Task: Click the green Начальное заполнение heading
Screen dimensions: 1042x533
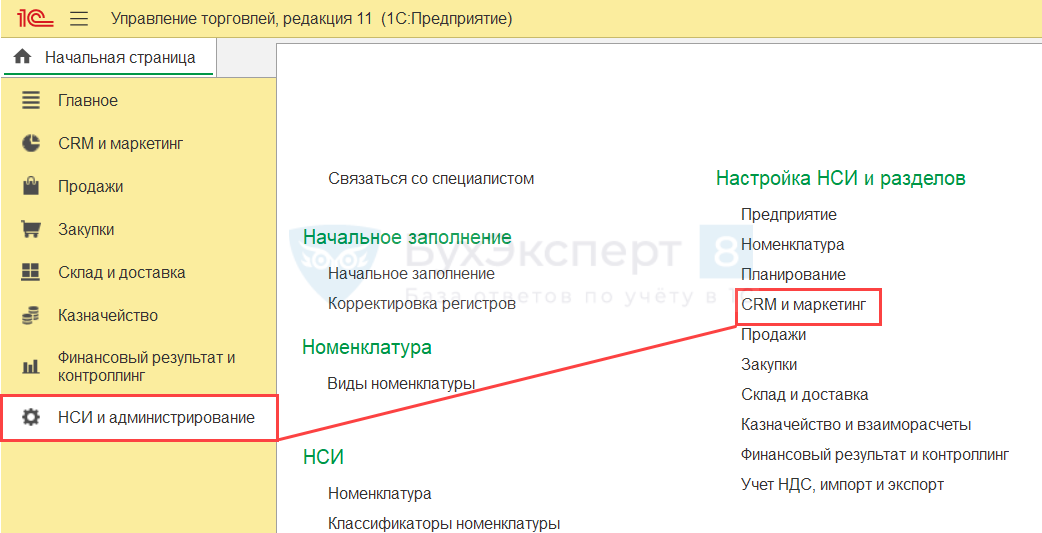Action: 407,237
